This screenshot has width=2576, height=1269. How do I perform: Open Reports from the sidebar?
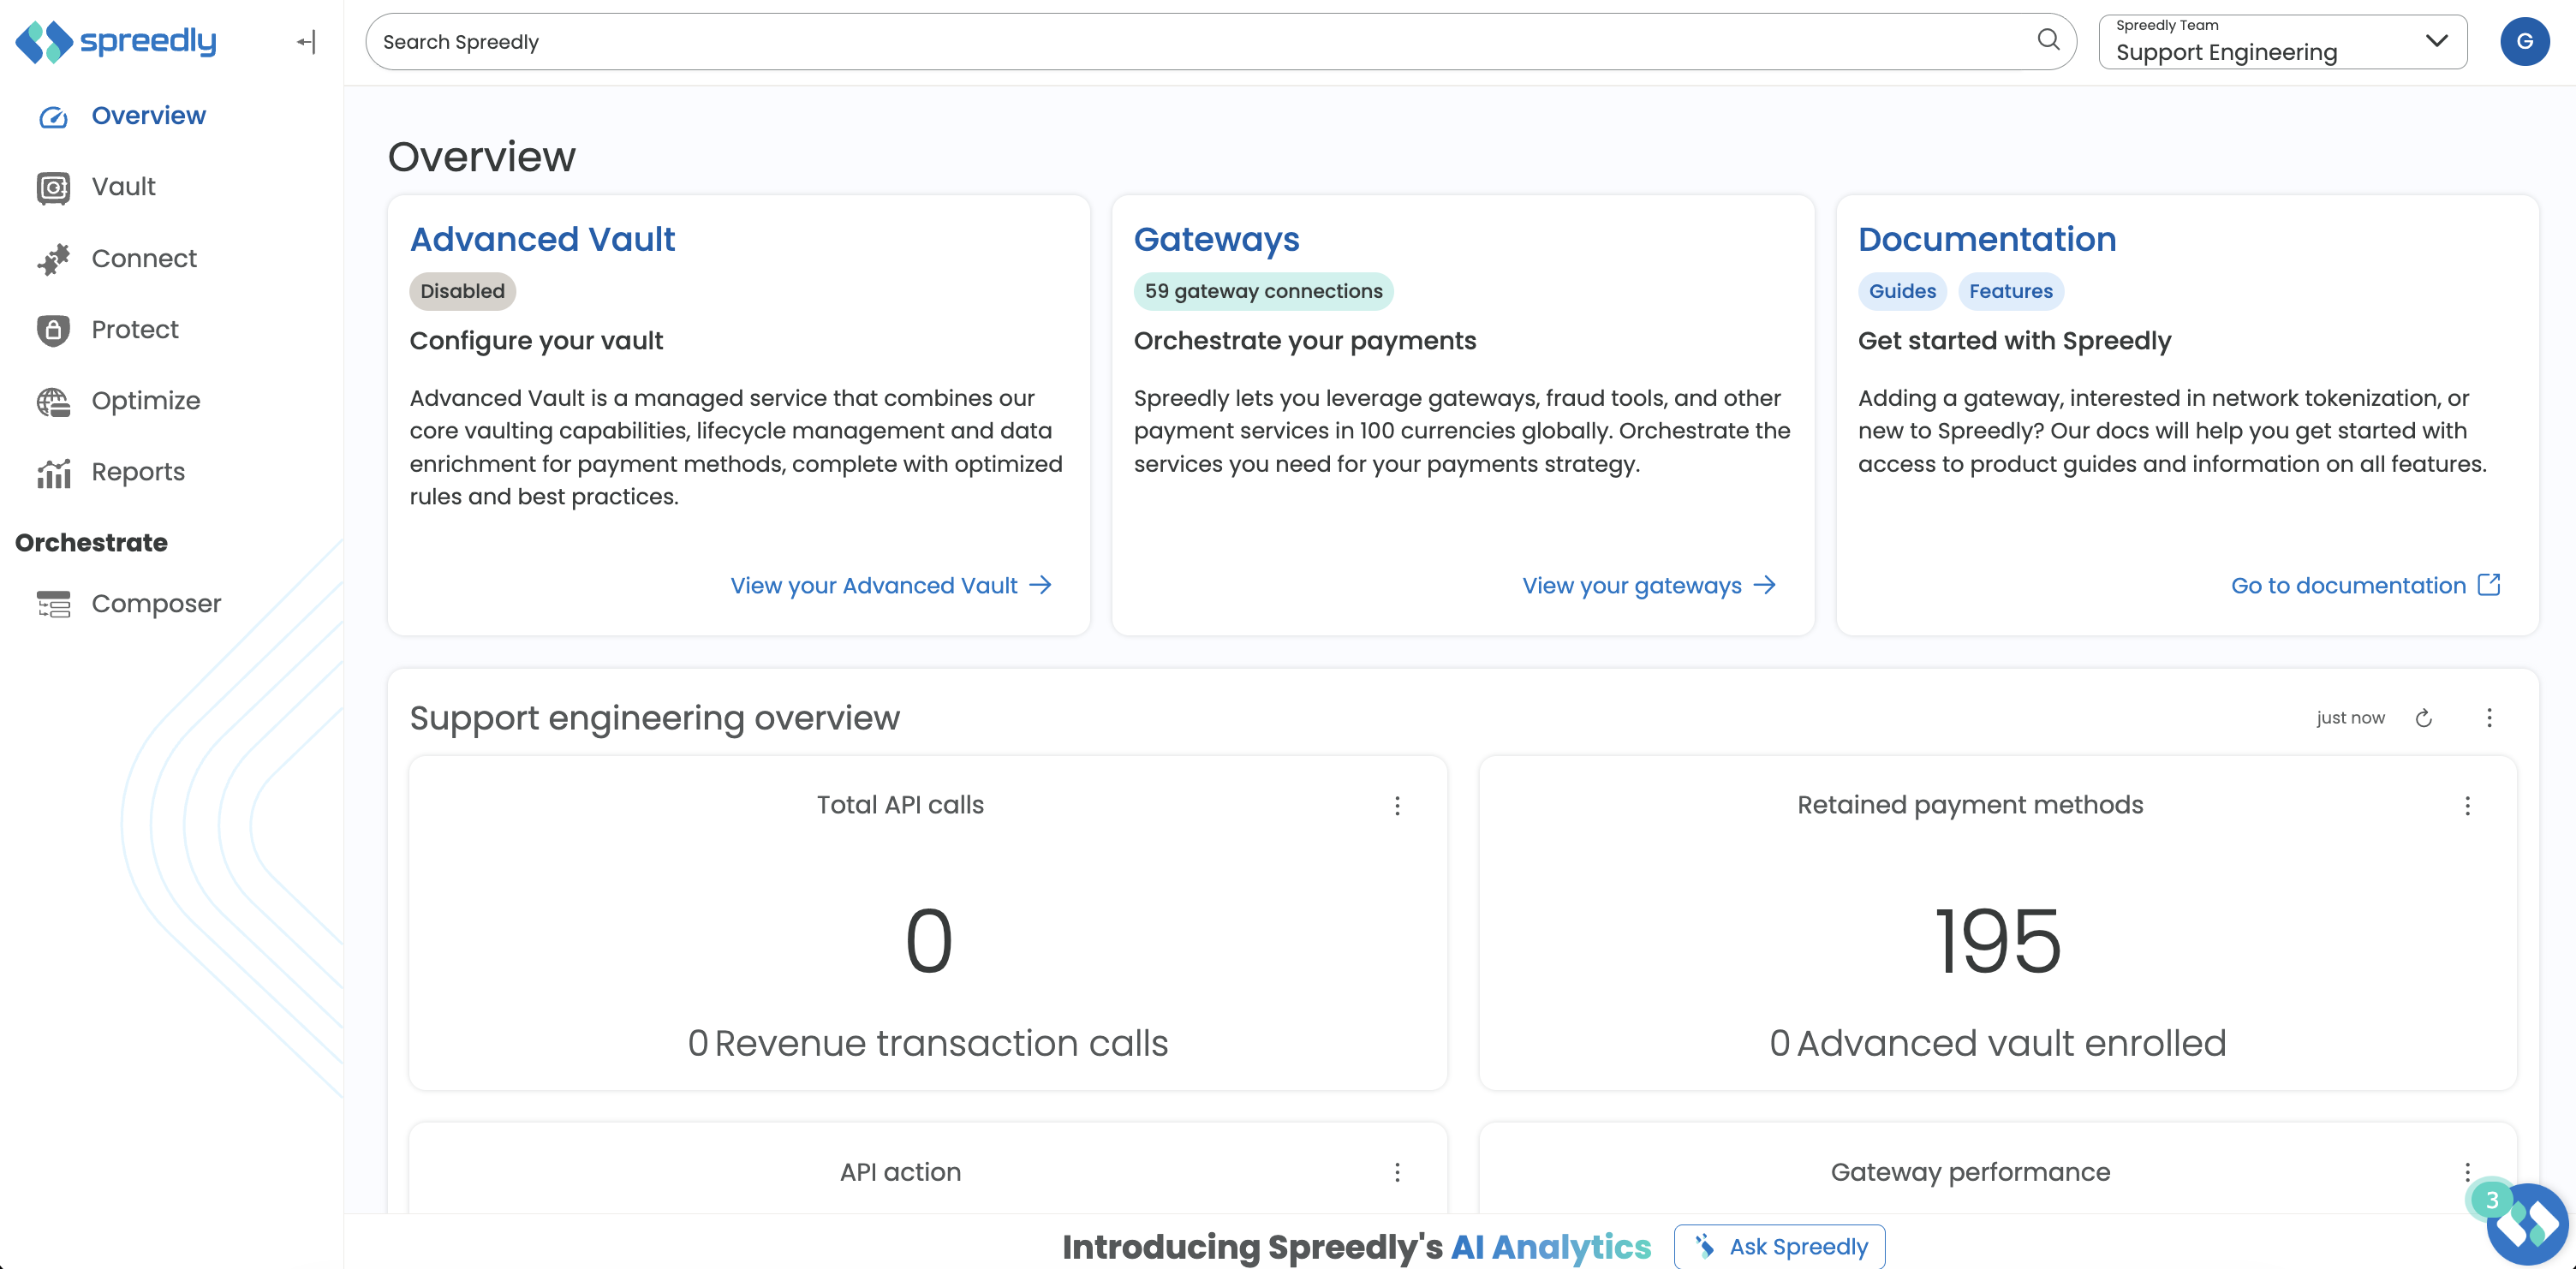[138, 472]
